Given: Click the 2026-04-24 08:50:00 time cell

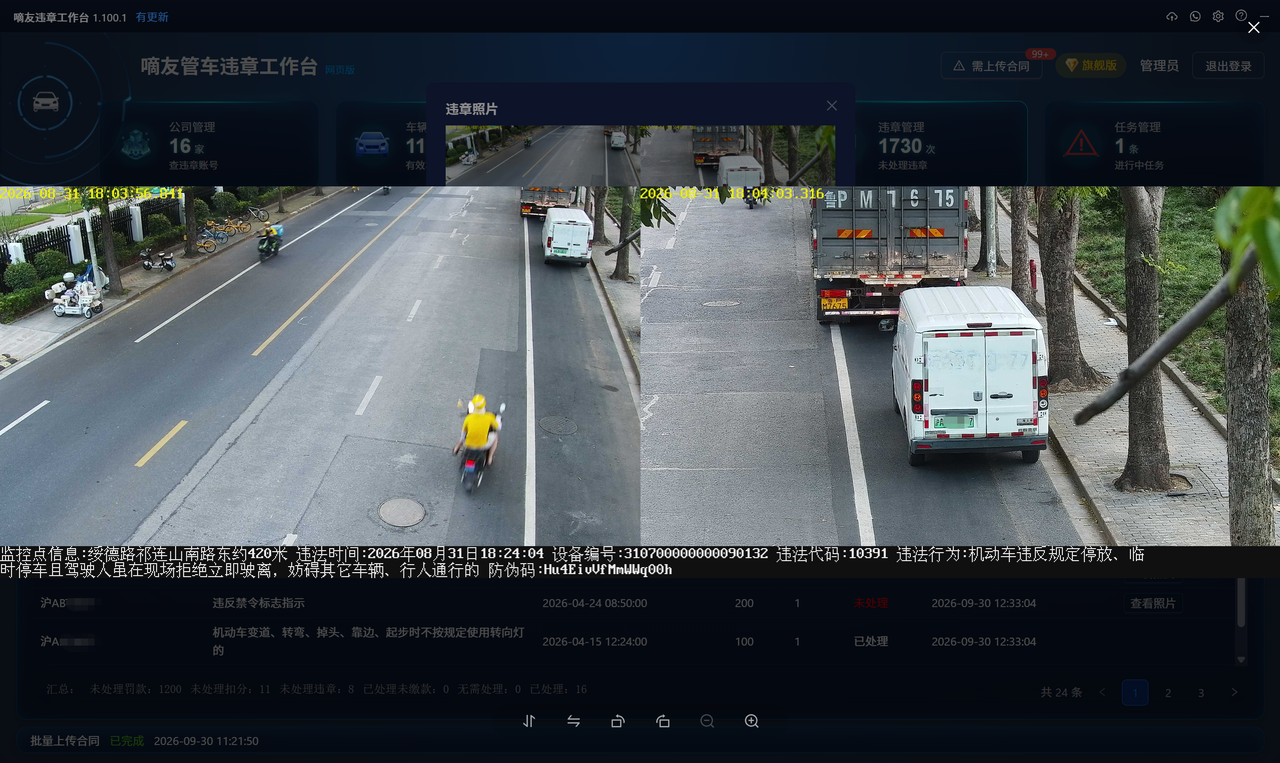Looking at the screenshot, I should click(x=594, y=603).
